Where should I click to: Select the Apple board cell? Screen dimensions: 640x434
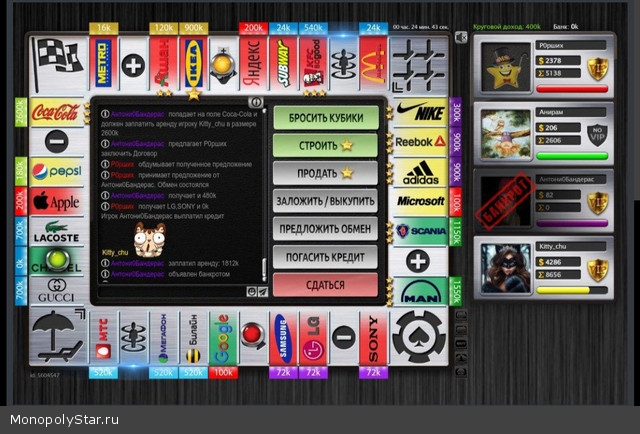(56, 201)
